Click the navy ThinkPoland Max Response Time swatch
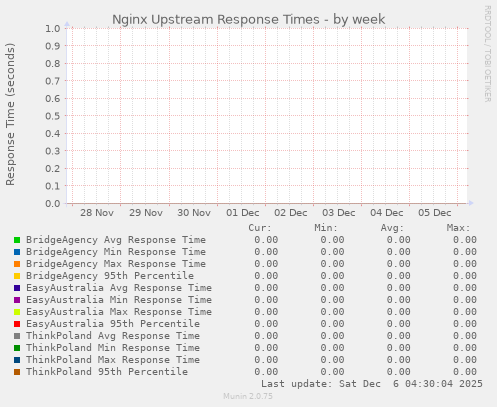Image resolution: width=497 pixels, height=407 pixels. click(17, 360)
